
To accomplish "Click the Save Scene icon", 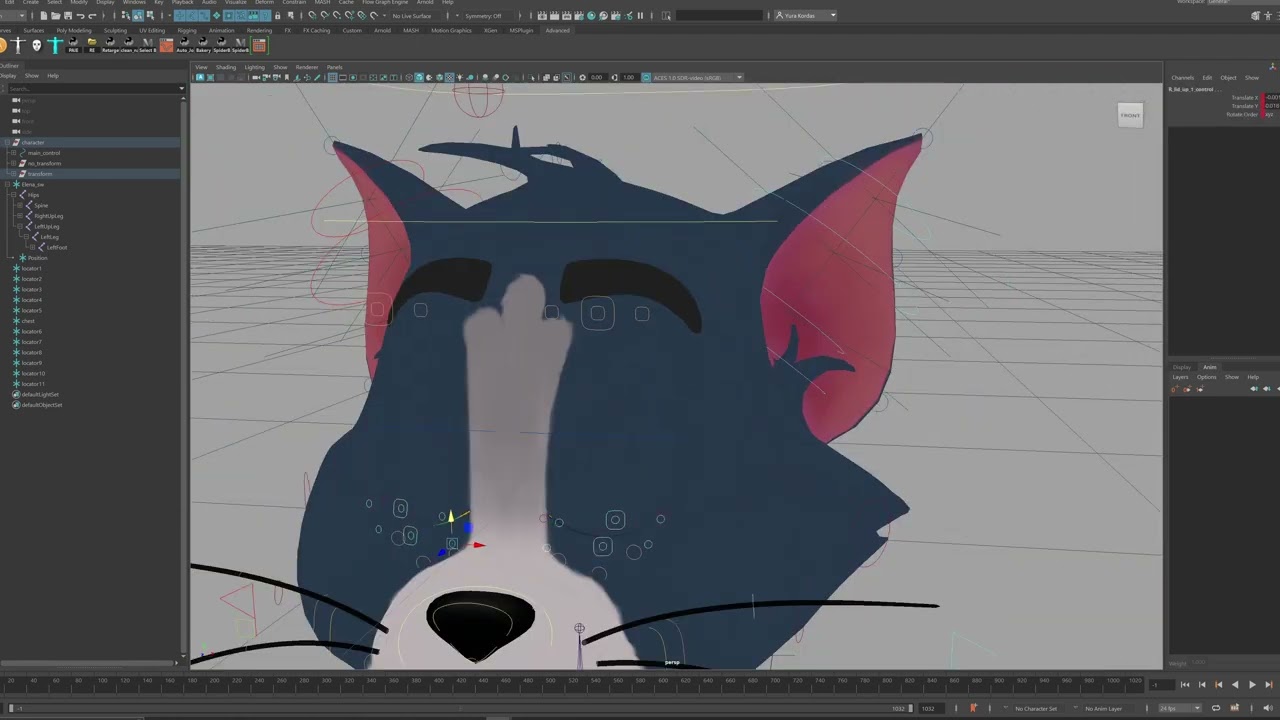I will click(68, 16).
